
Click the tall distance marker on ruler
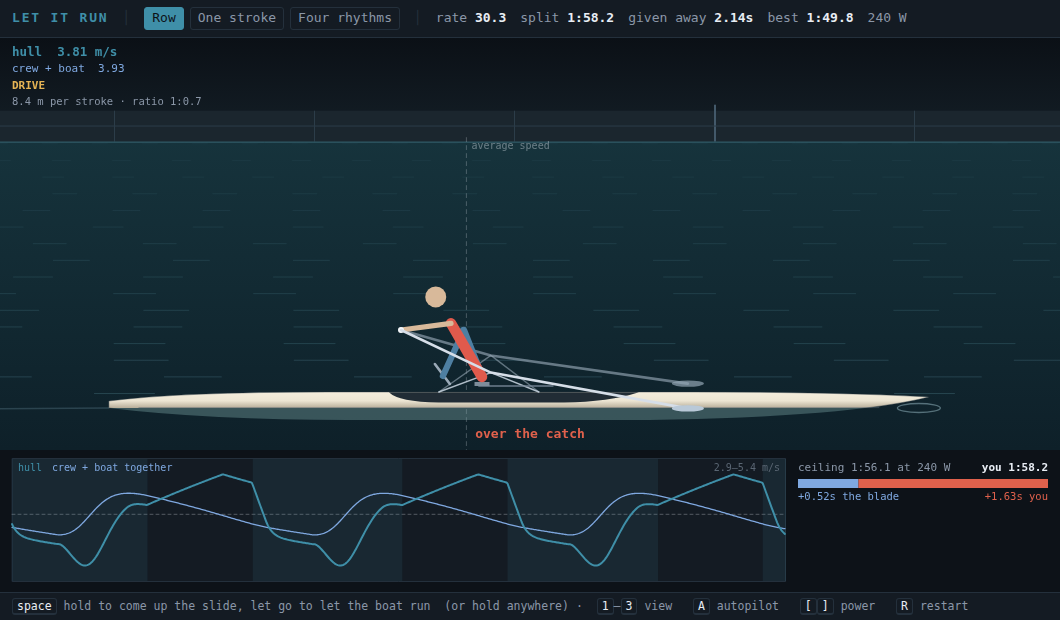coord(715,123)
